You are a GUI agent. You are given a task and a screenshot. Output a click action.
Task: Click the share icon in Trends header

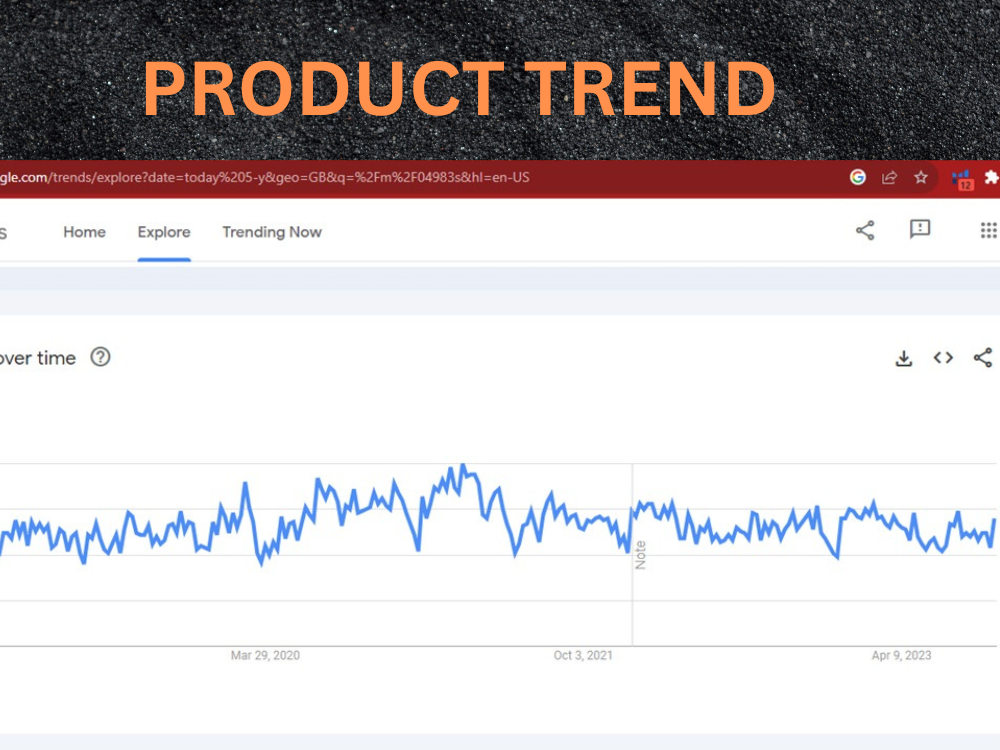(x=865, y=230)
